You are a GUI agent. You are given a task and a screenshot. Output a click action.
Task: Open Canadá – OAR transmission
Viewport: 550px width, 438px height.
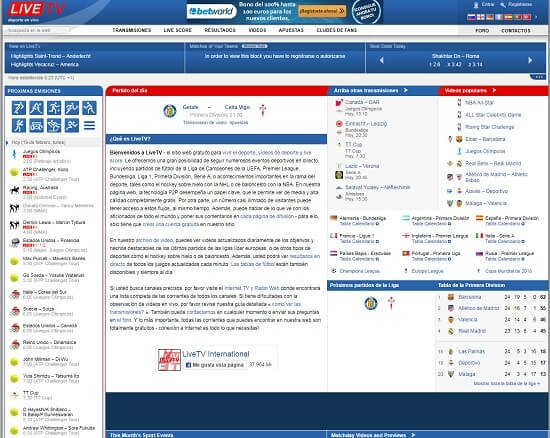point(362,102)
